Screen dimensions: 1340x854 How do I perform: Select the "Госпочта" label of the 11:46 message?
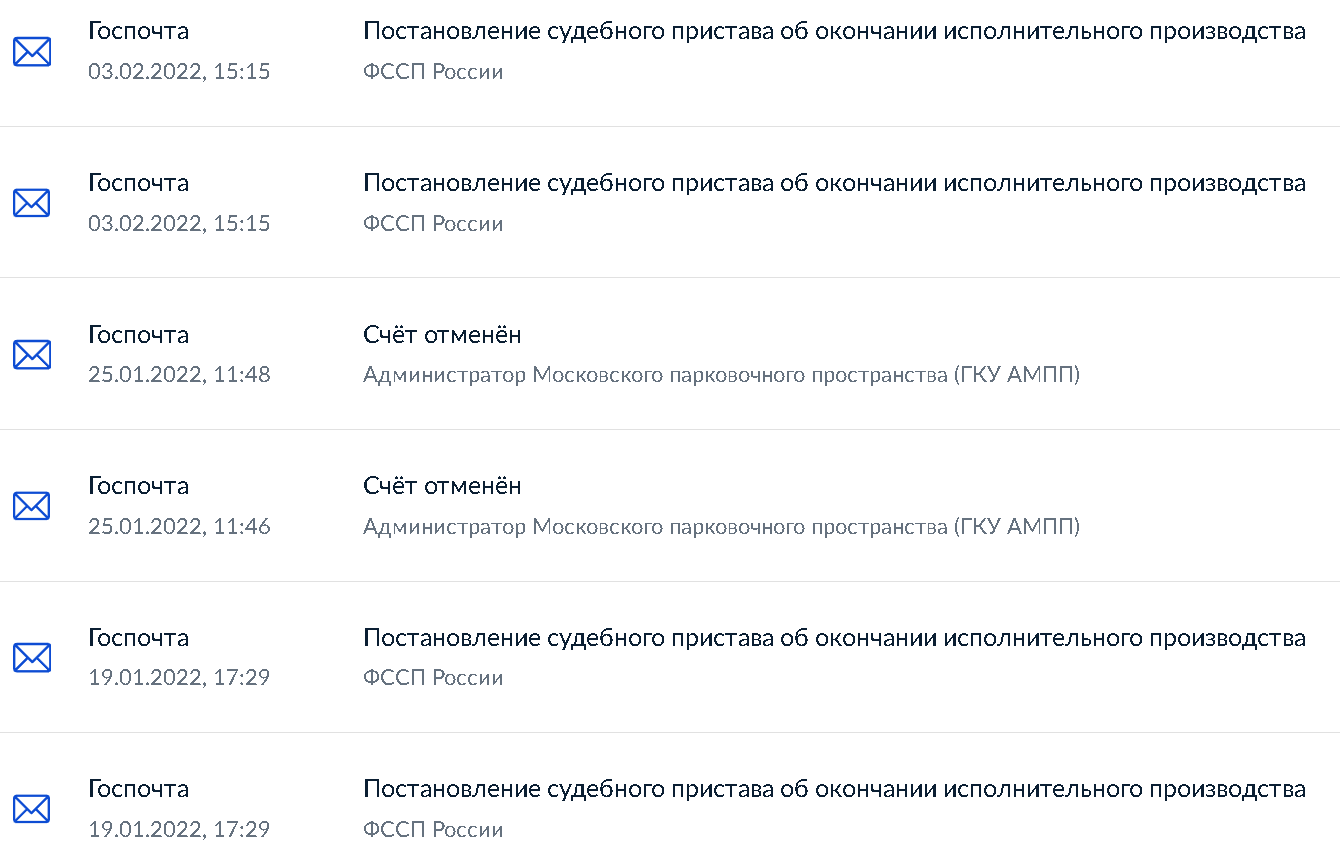(x=138, y=486)
